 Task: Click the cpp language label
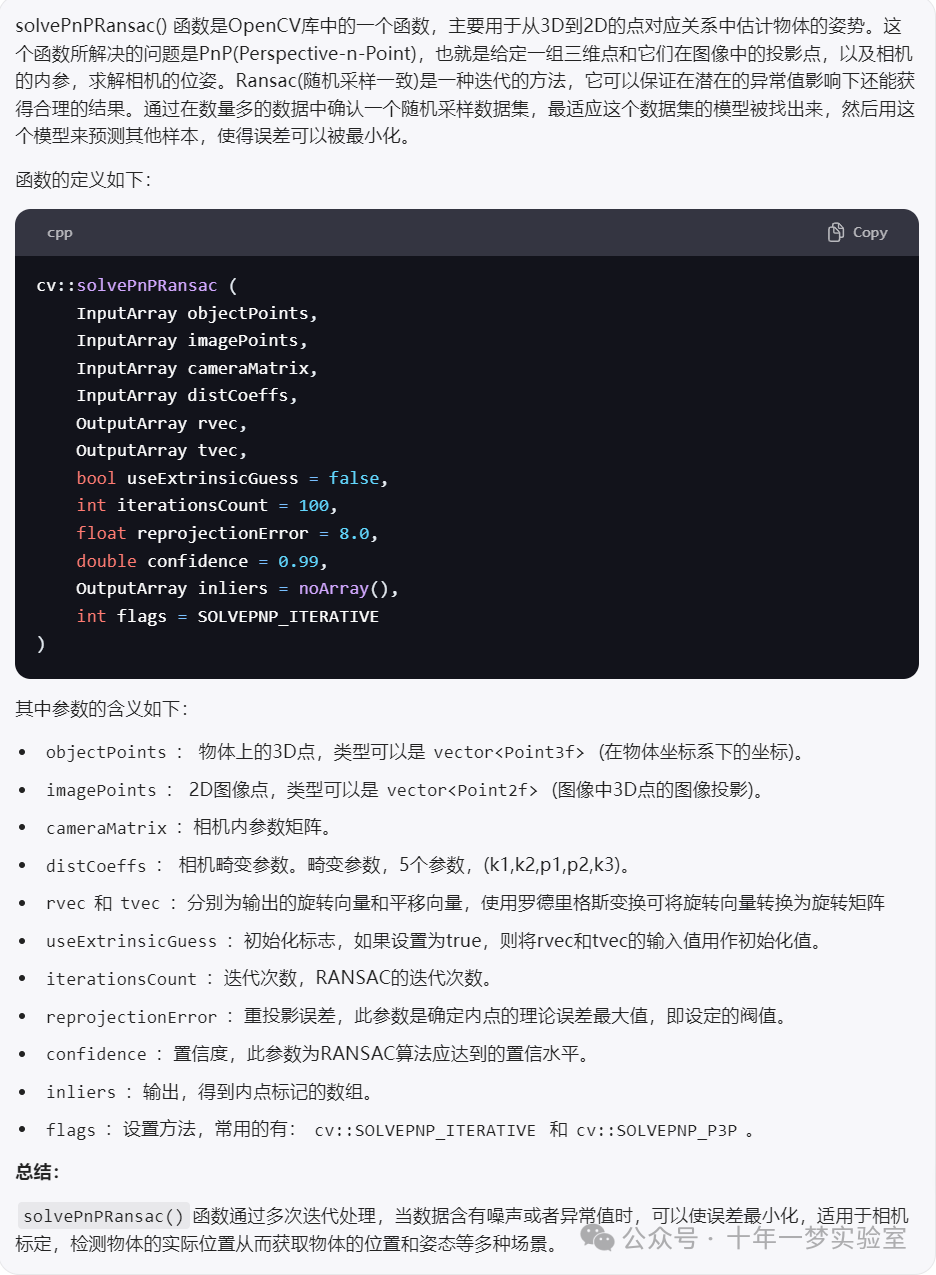pyautogui.click(x=60, y=232)
